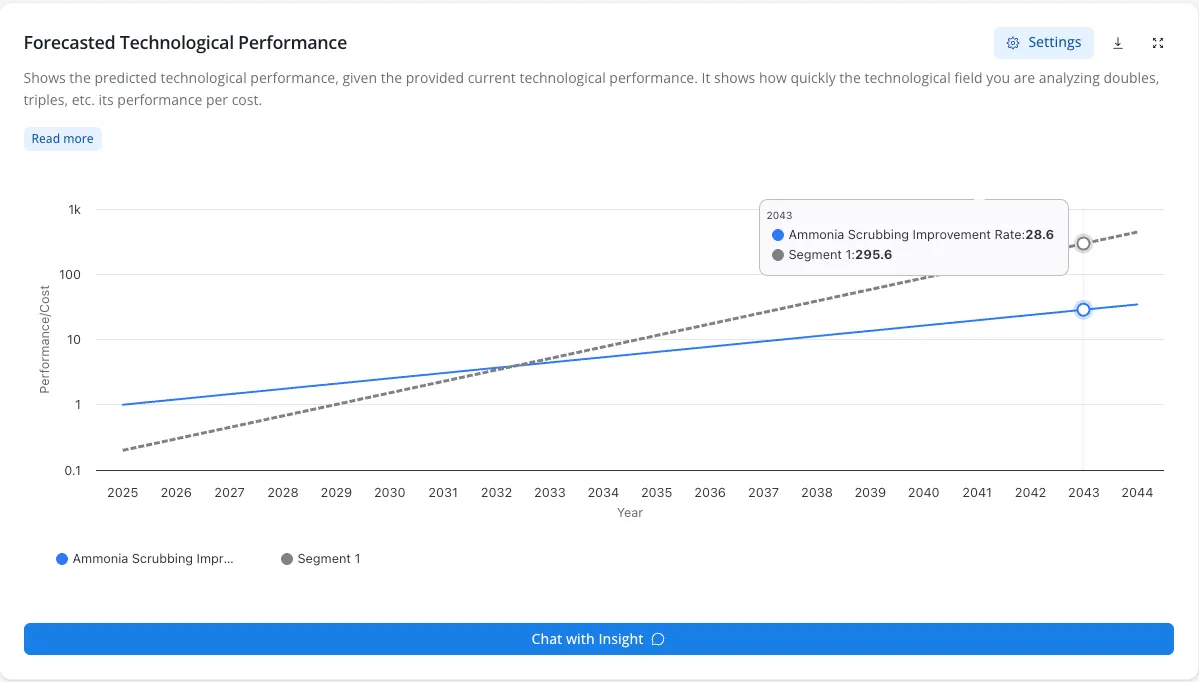Click the tooltip year 2043 heading
Image resolution: width=1199 pixels, height=682 pixels.
779,216
